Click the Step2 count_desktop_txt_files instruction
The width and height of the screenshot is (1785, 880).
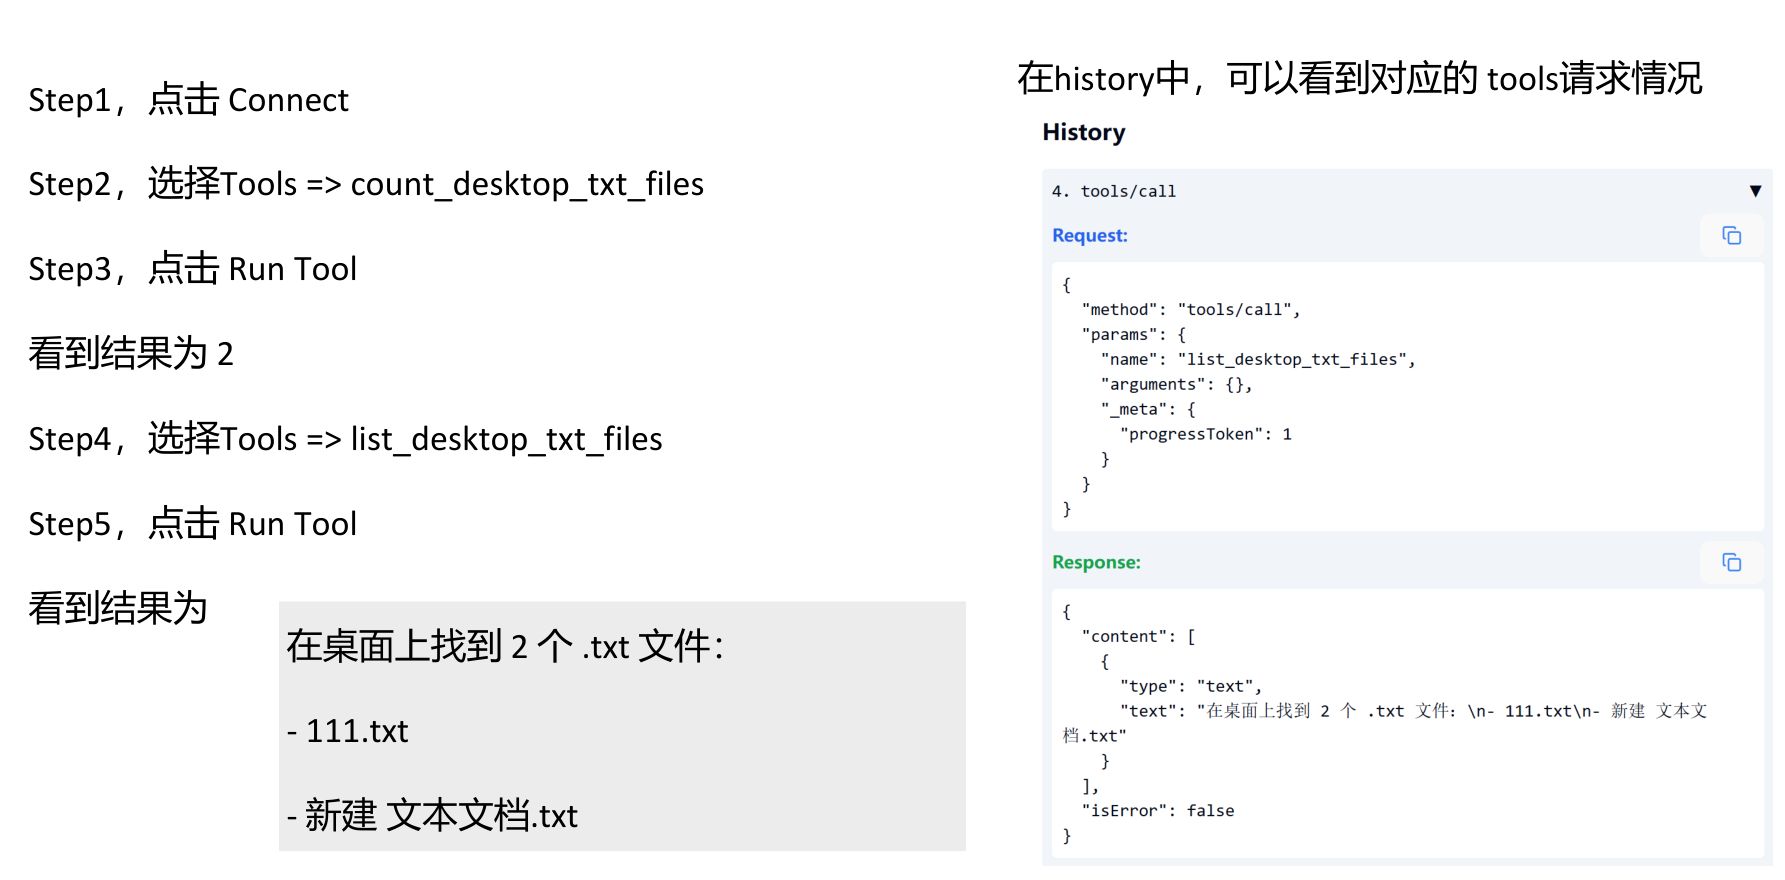click(366, 184)
